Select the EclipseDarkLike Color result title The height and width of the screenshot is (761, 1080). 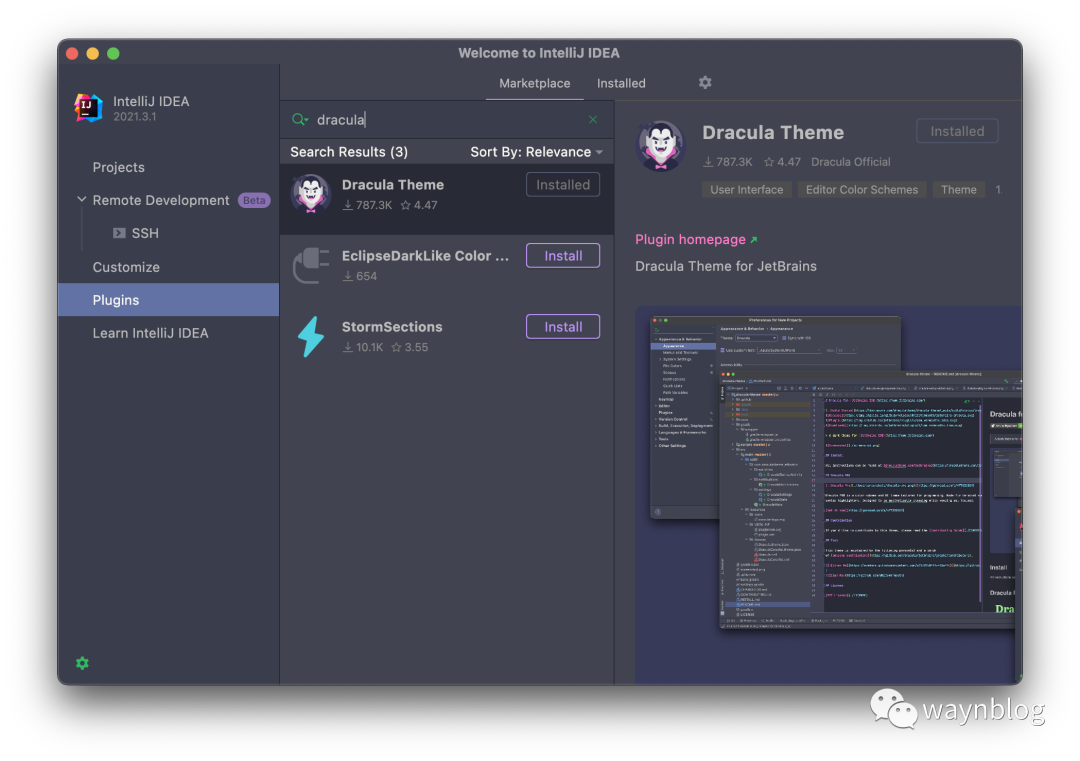pos(426,256)
